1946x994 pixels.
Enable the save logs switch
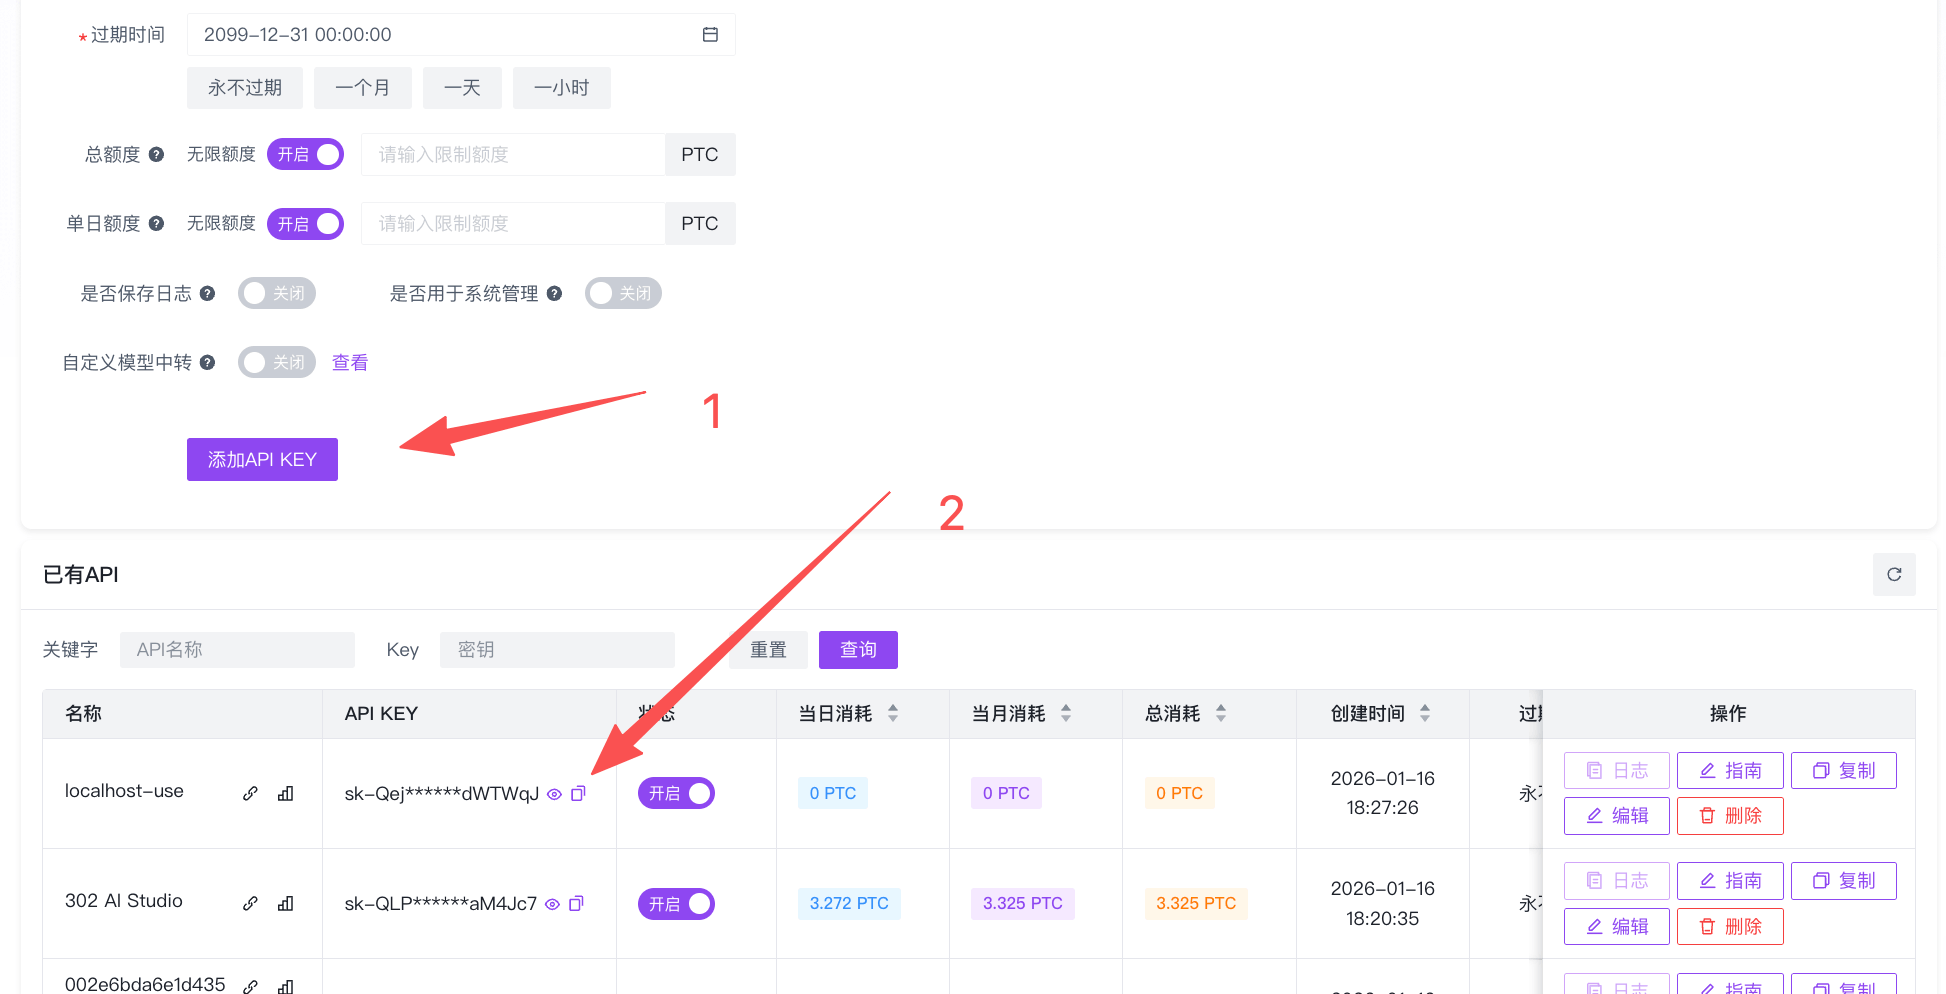(x=277, y=294)
